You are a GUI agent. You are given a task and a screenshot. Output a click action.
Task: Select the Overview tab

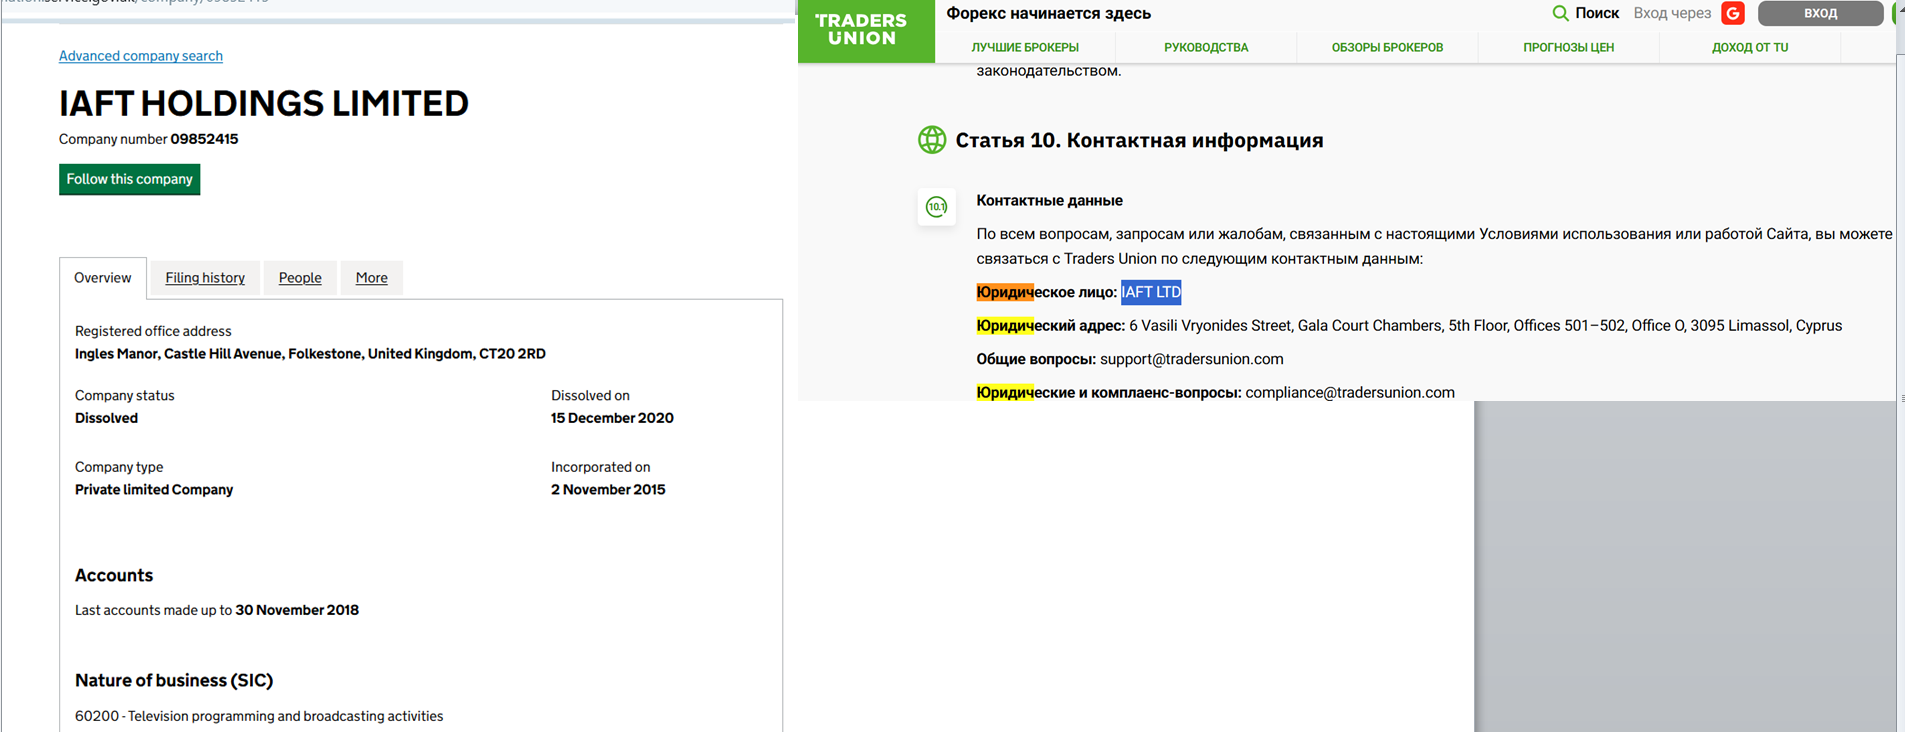point(102,278)
